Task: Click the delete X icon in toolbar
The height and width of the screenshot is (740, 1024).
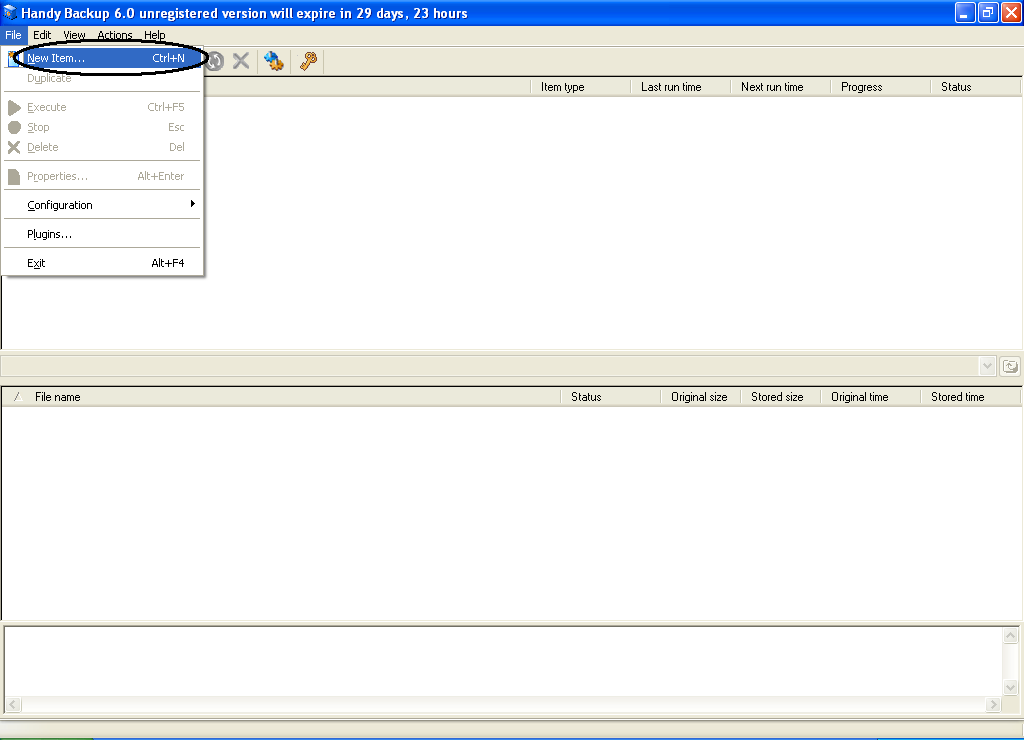Action: click(x=241, y=61)
